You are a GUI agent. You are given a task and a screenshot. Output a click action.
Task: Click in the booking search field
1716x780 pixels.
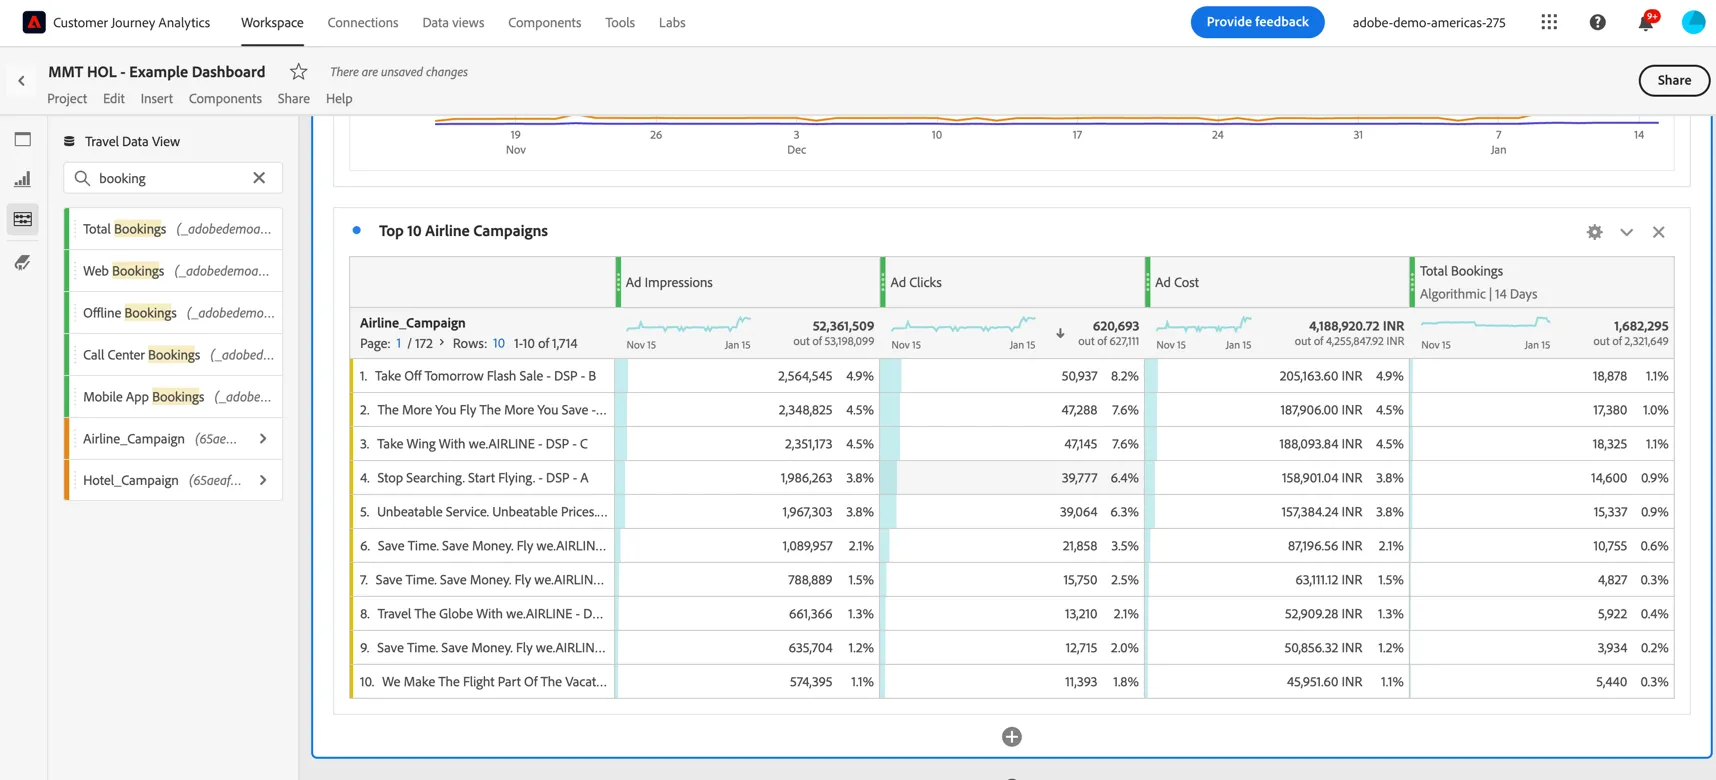pyautogui.click(x=172, y=178)
